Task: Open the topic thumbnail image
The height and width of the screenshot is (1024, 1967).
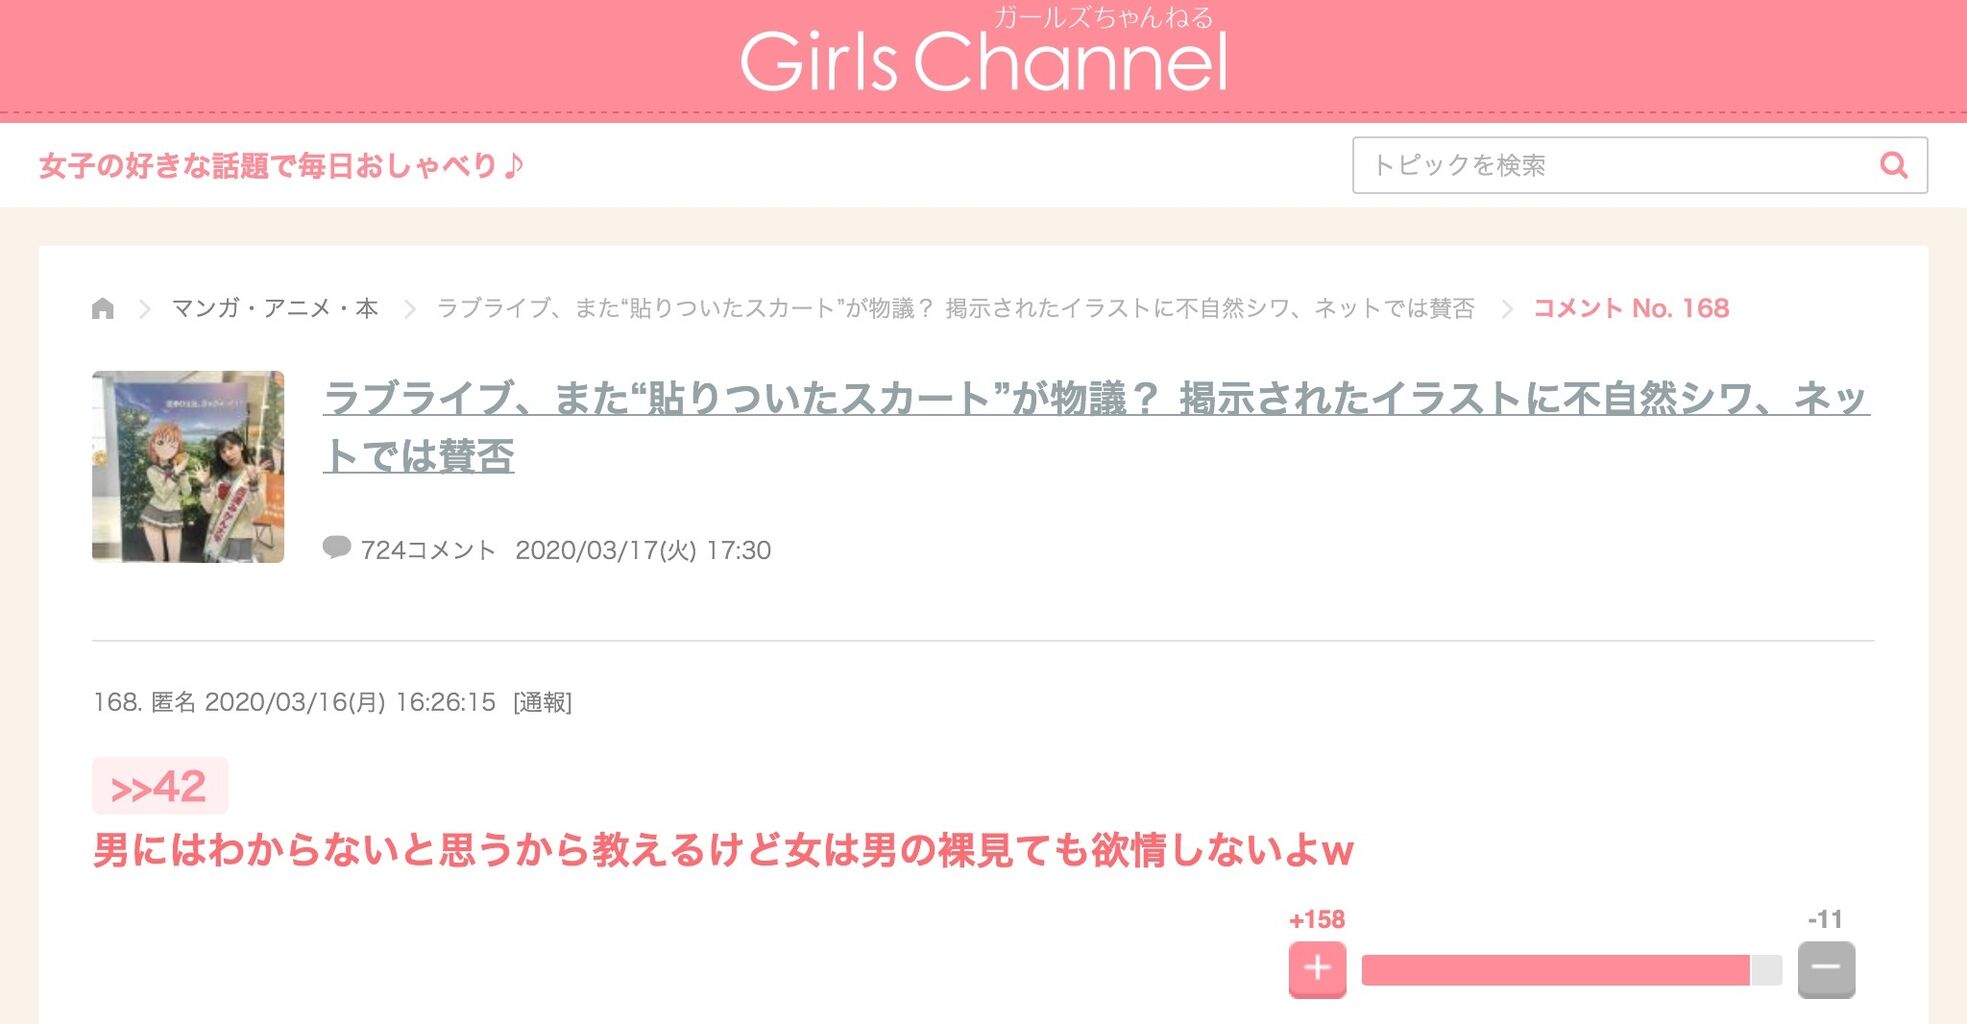Action: tap(188, 467)
